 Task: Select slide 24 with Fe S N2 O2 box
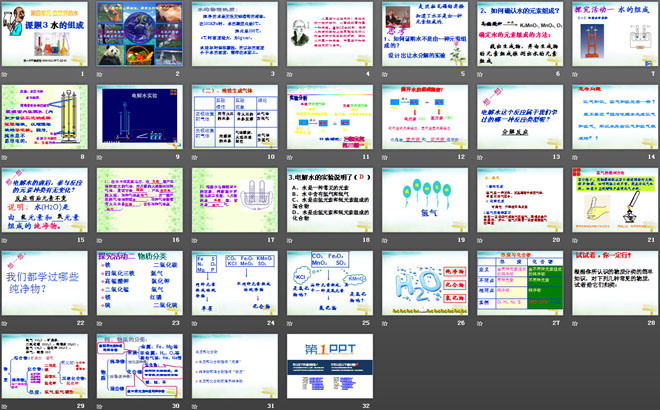click(235, 283)
